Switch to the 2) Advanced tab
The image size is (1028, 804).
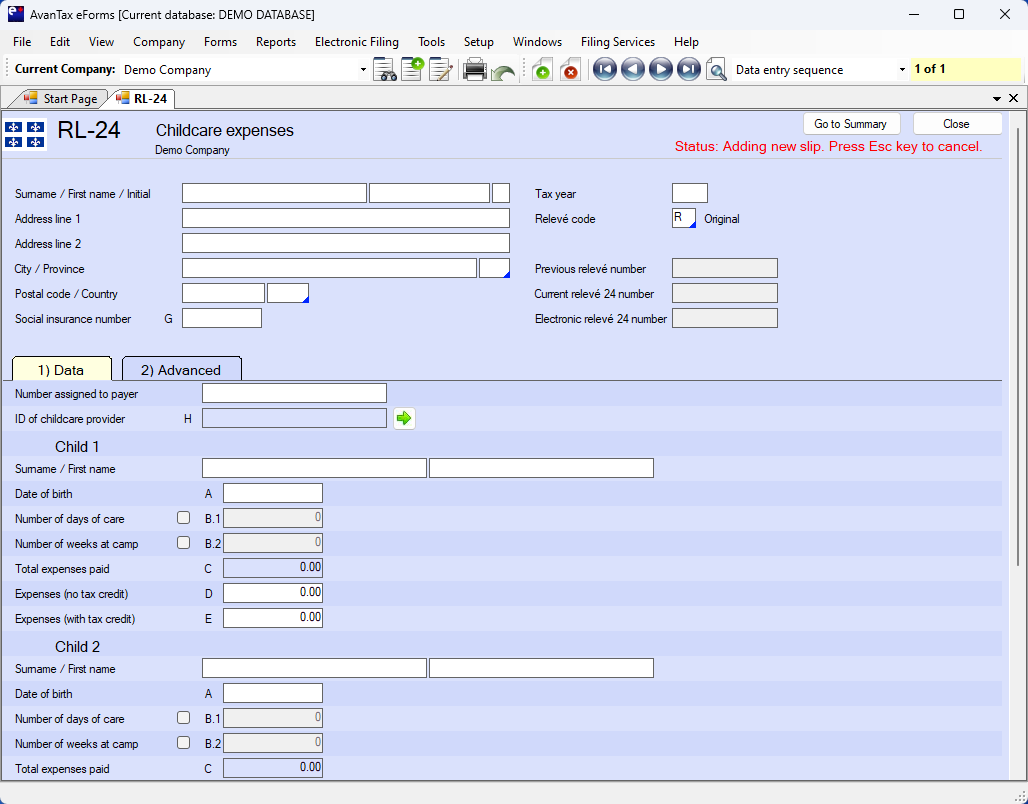pos(181,370)
